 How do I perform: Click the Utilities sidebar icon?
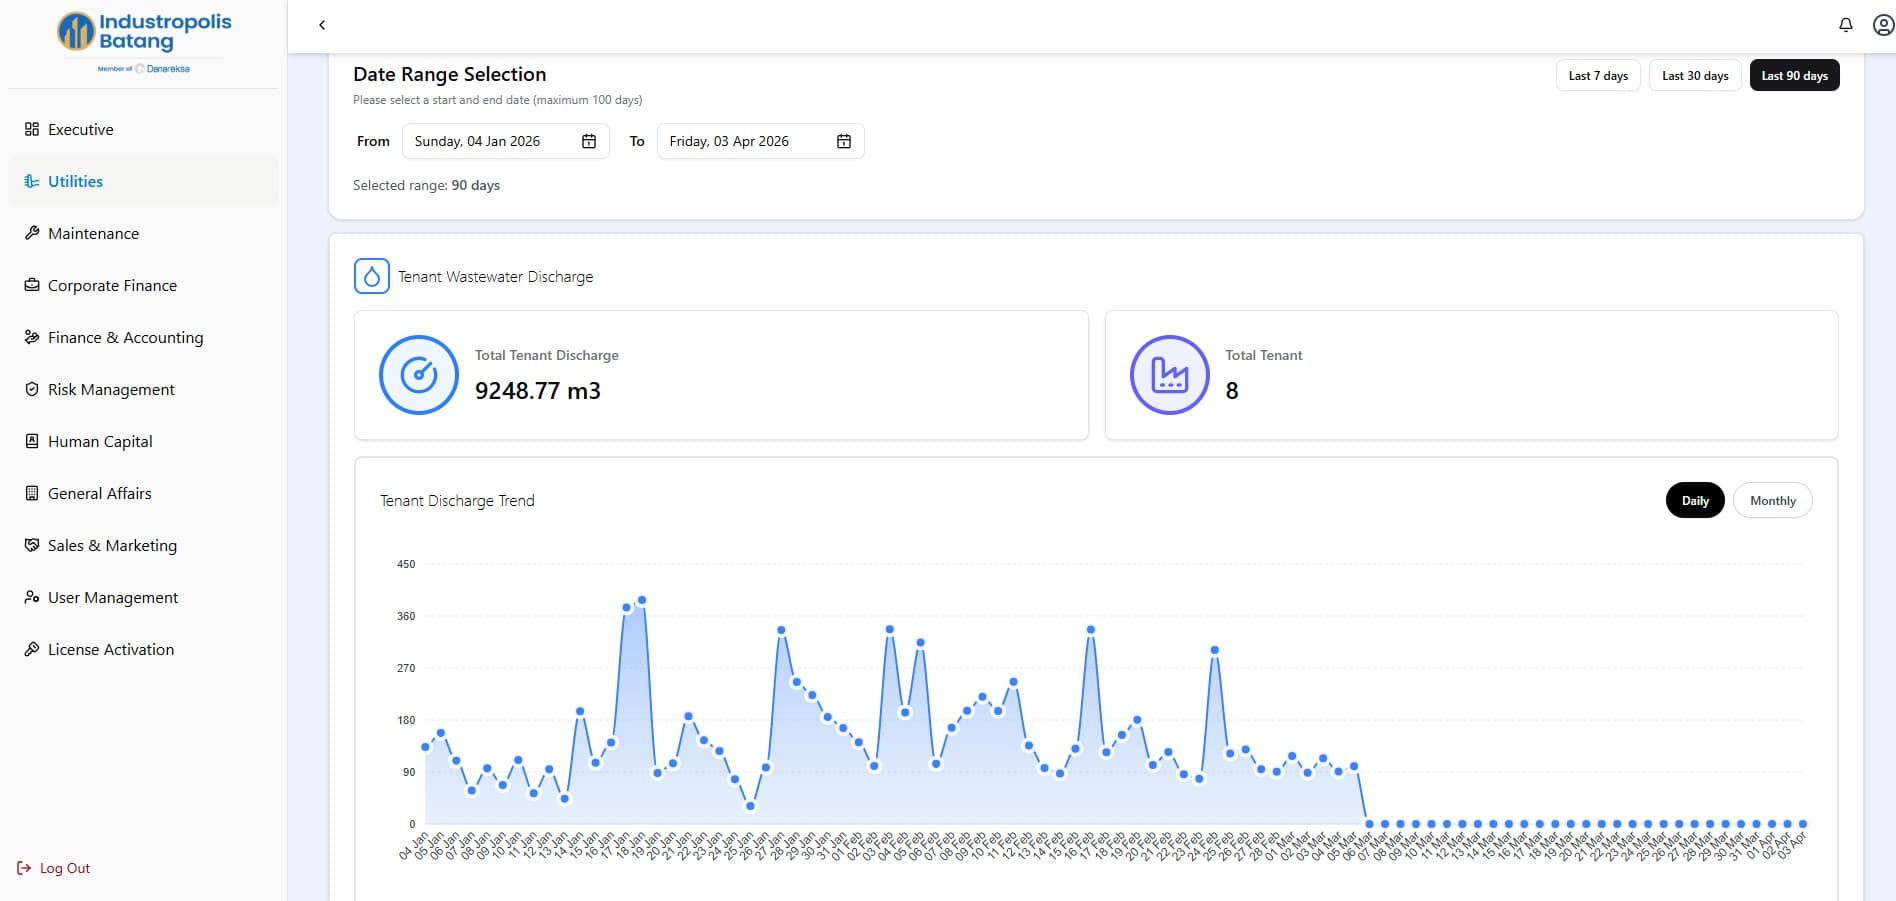point(32,181)
